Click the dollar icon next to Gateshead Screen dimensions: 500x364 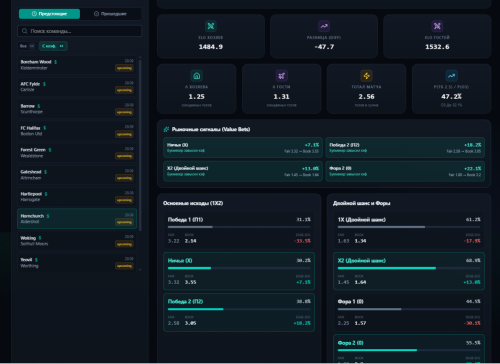pyautogui.click(x=45, y=172)
